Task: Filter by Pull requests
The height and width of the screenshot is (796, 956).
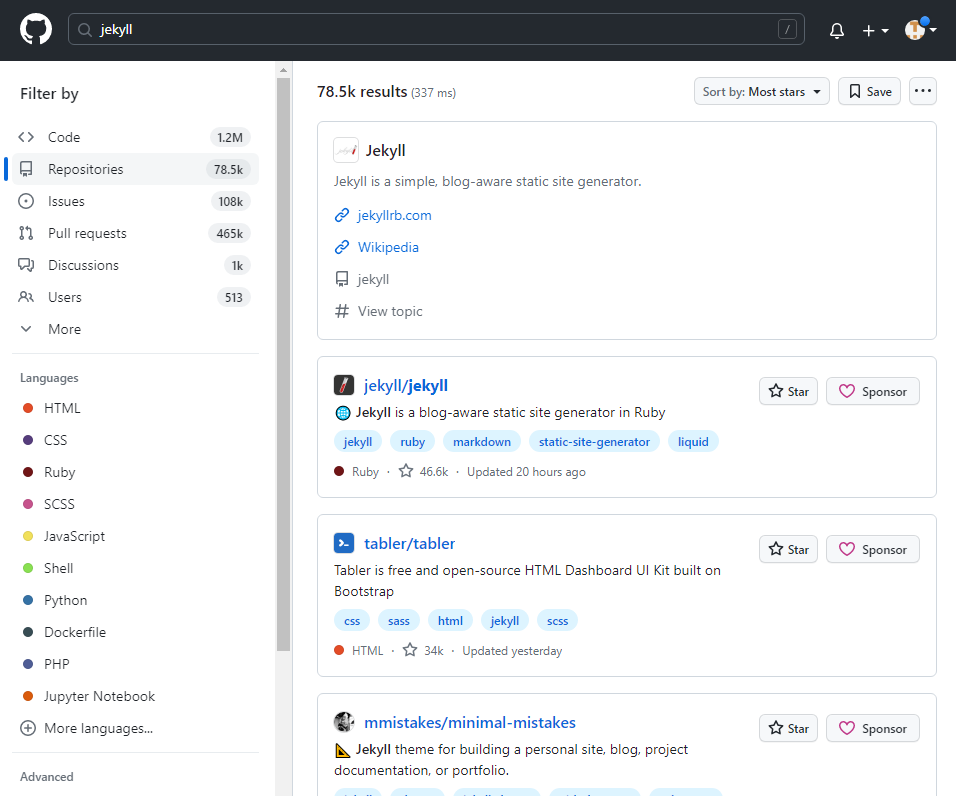Action: [x=135, y=233]
